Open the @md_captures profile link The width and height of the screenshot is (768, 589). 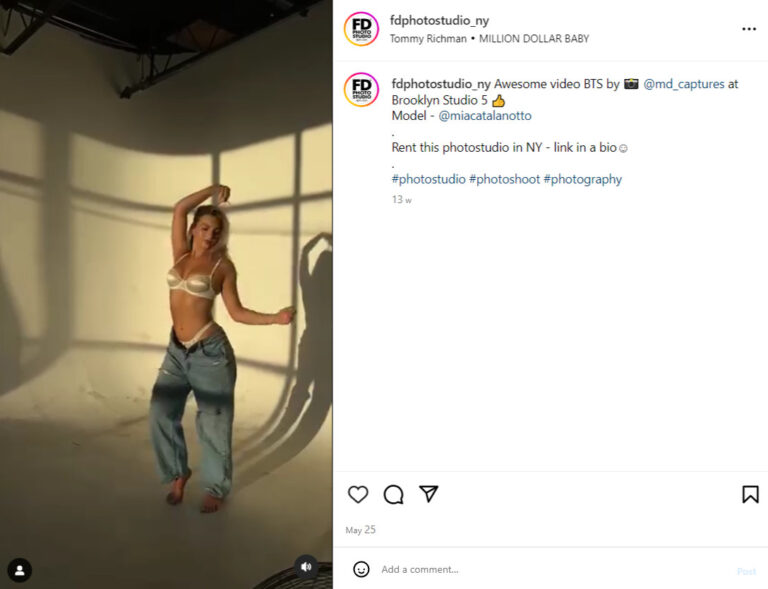pos(683,84)
